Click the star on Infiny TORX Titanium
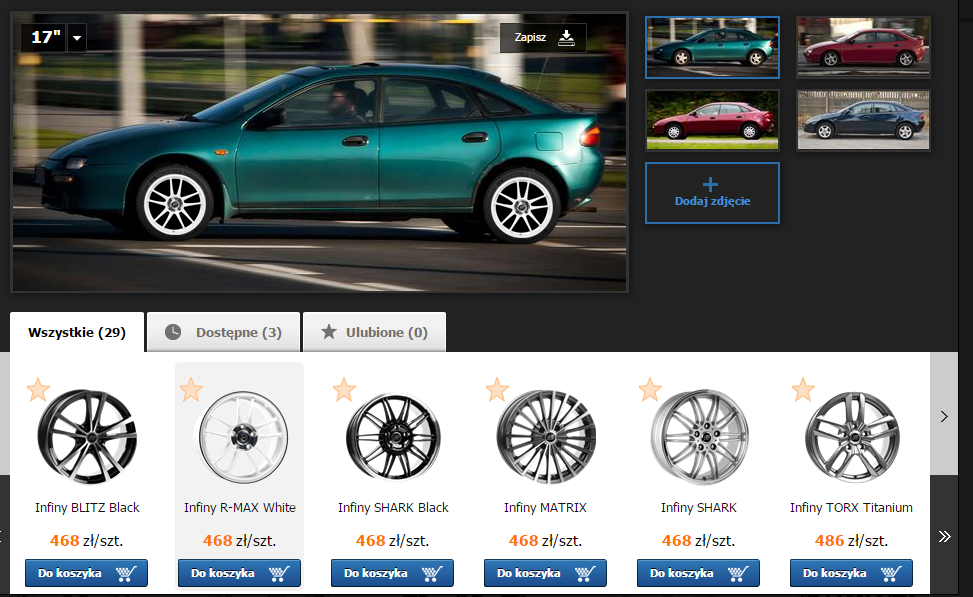Screen dimensions: 973x597 pyautogui.click(x=803, y=390)
